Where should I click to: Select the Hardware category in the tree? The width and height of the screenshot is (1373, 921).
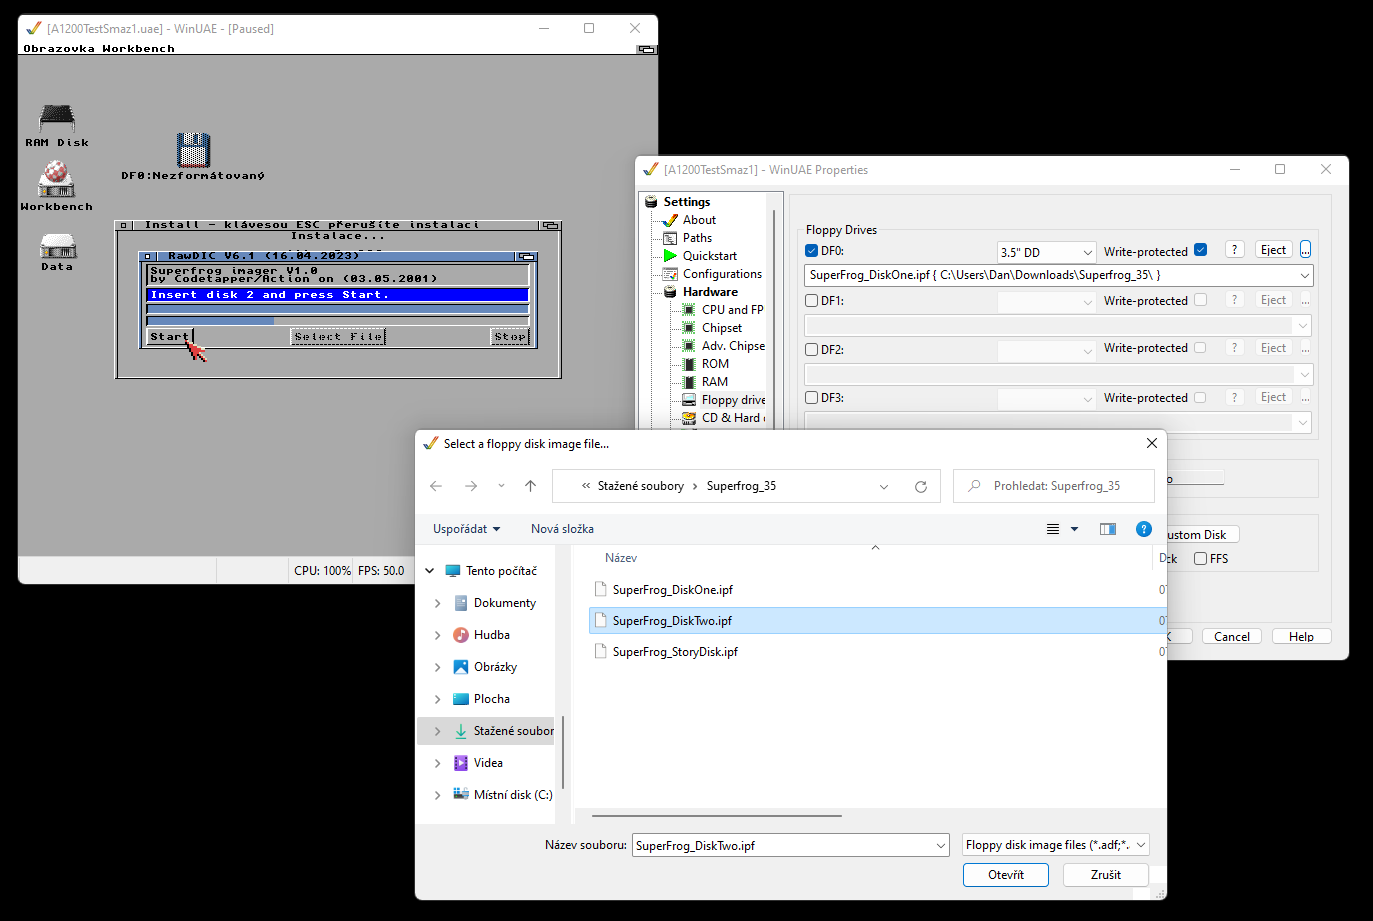(710, 292)
